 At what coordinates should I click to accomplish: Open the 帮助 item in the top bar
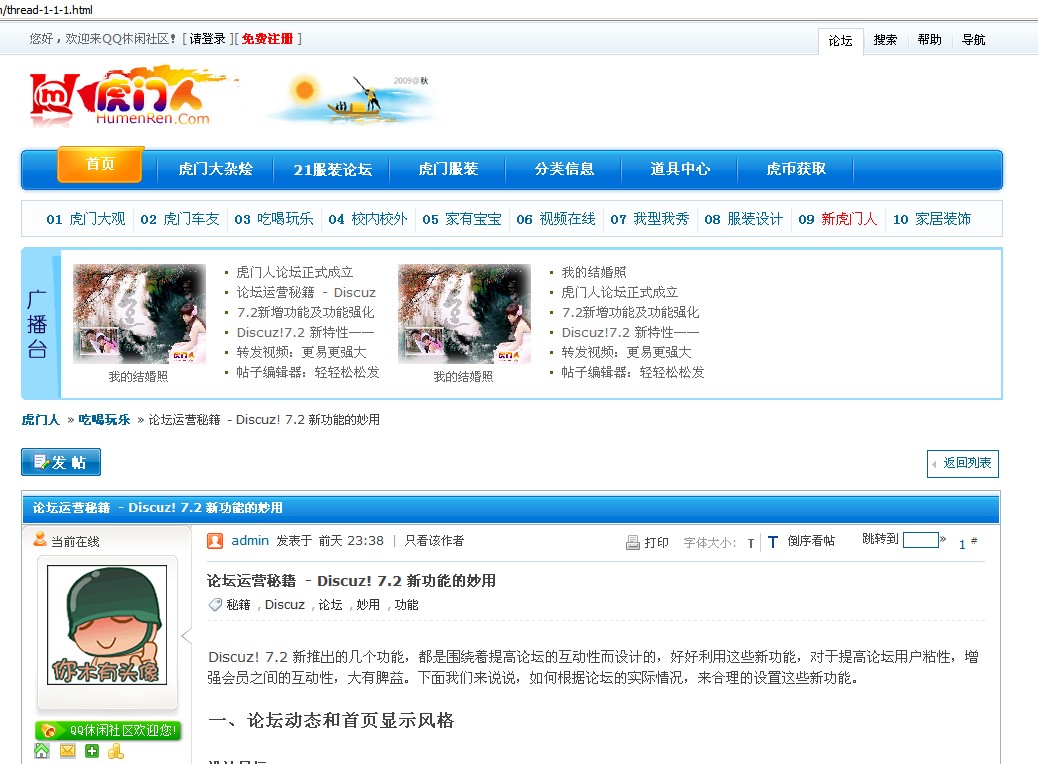pyautogui.click(x=929, y=40)
